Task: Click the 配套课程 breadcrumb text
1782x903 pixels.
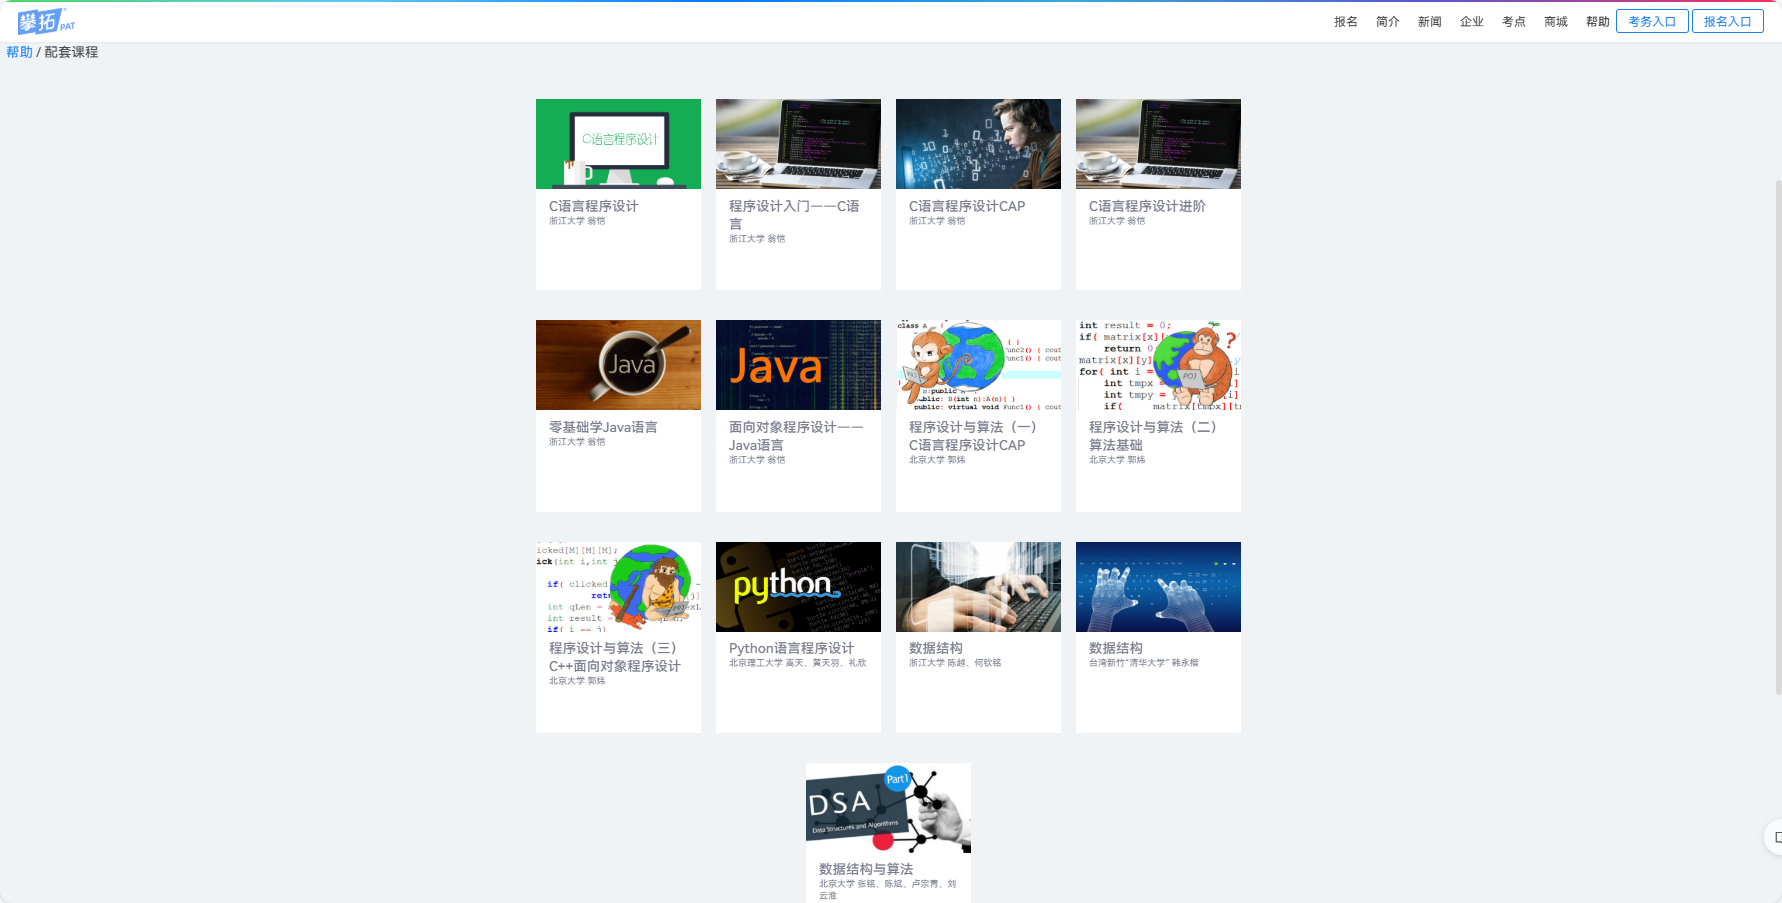Action: [71, 52]
